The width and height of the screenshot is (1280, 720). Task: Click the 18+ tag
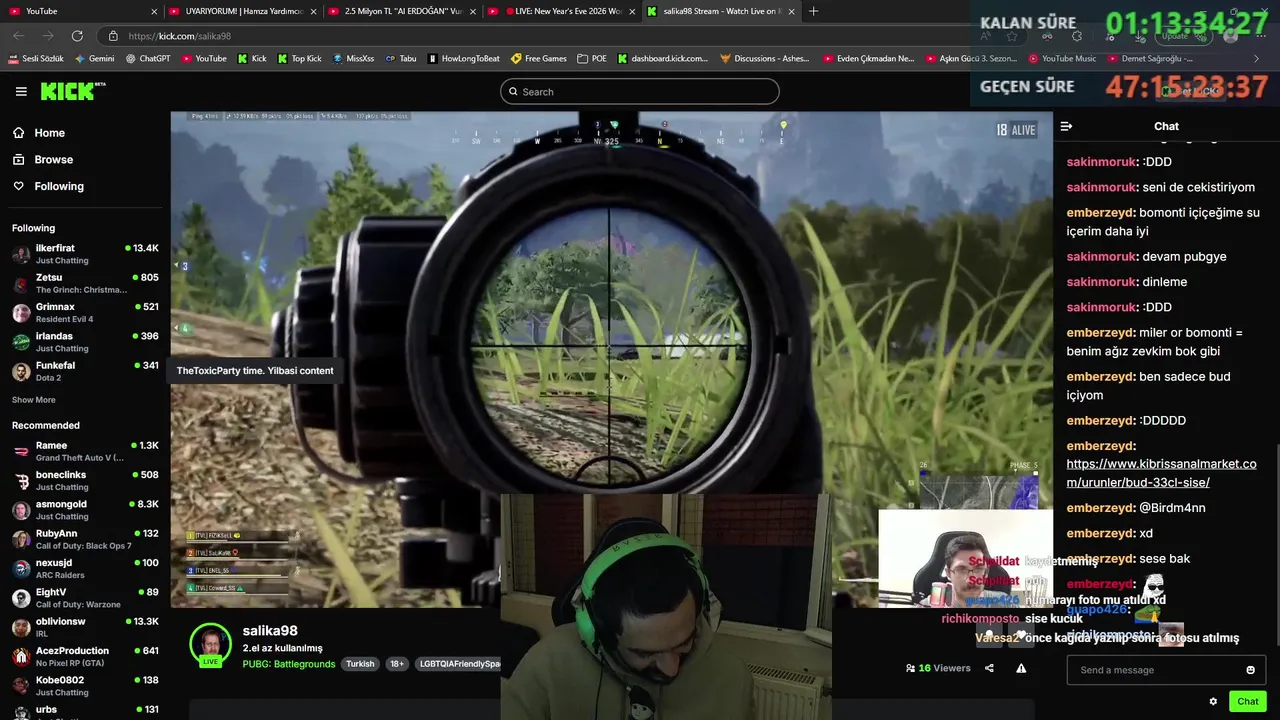tap(397, 664)
